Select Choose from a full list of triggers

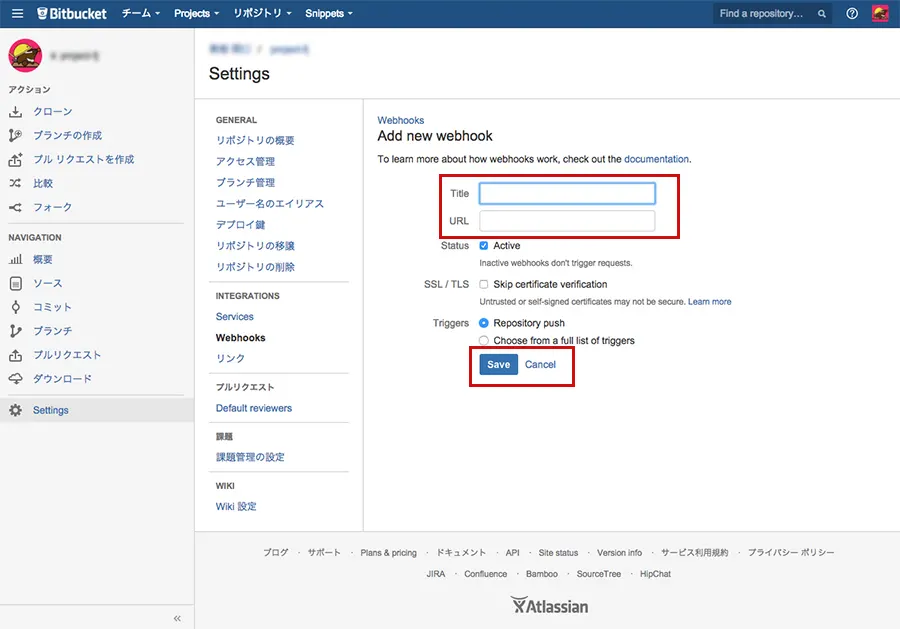484,341
